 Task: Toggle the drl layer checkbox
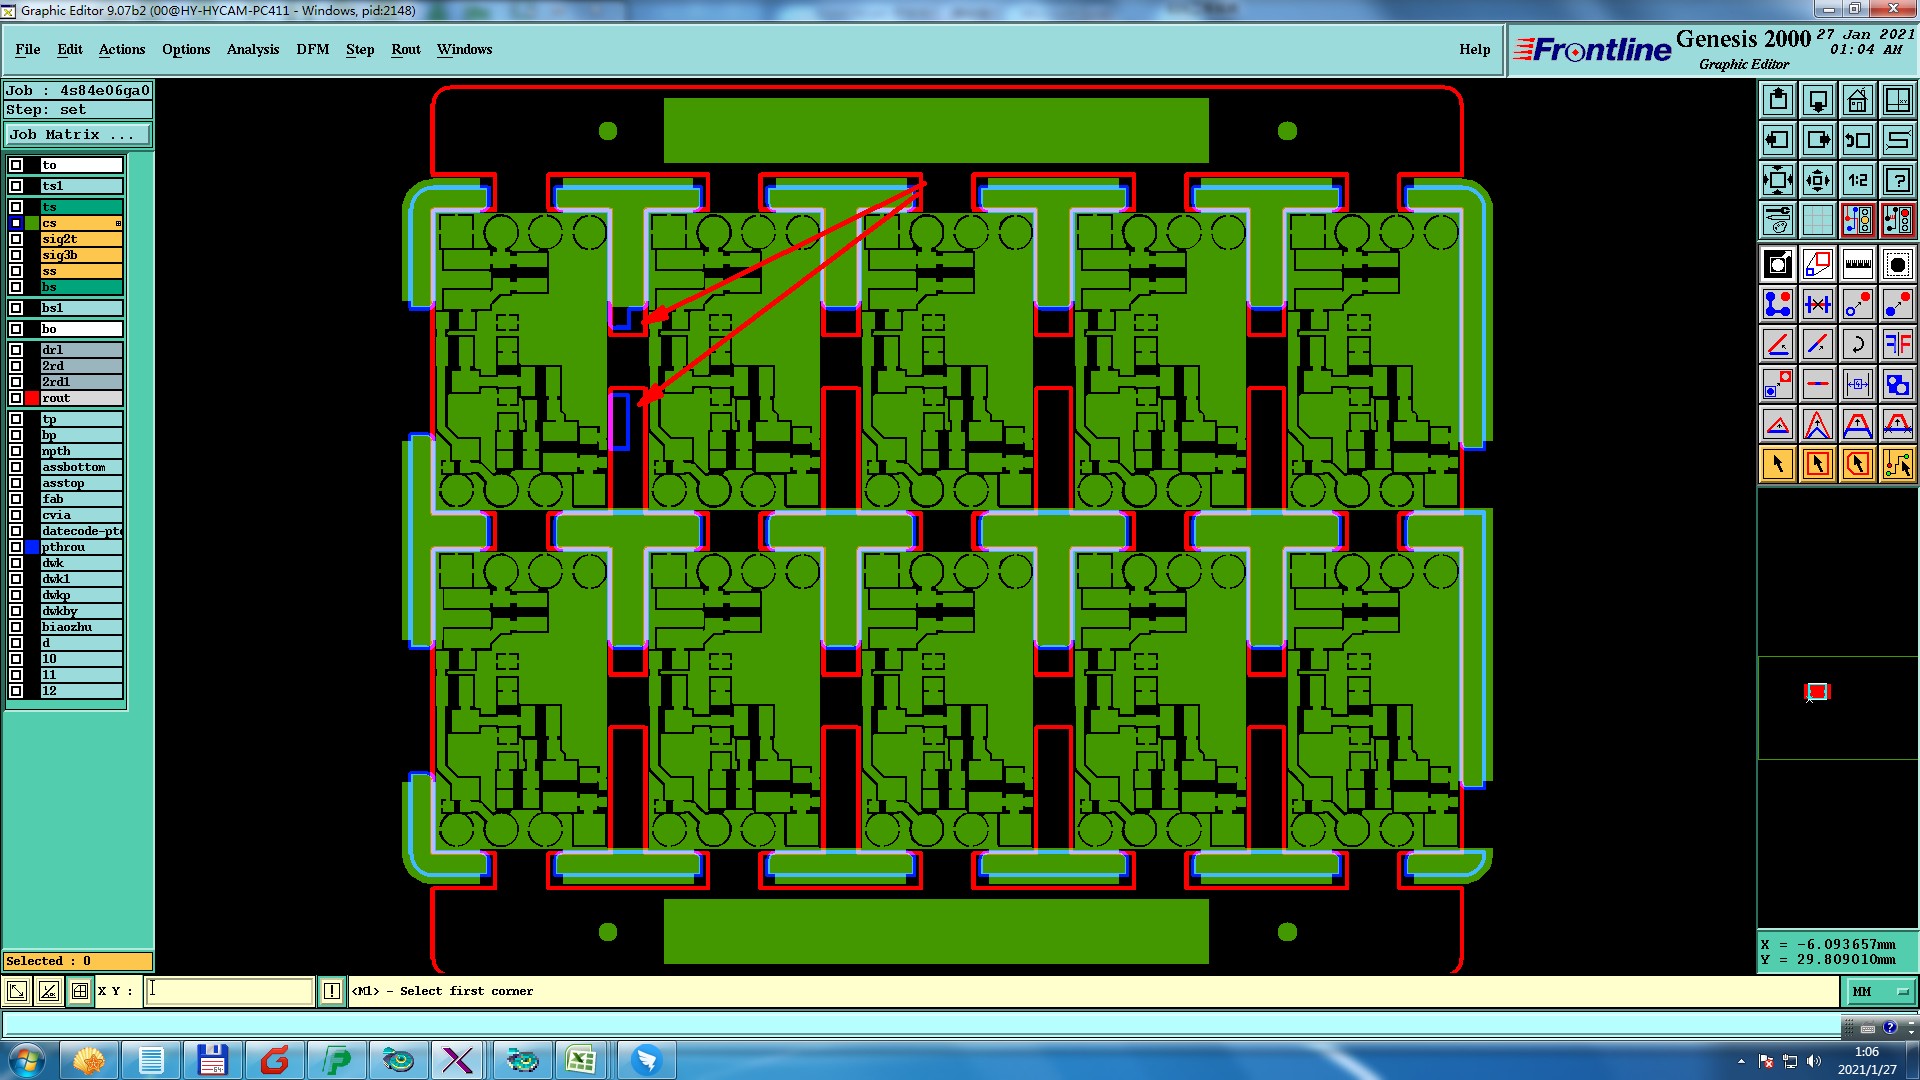[16, 350]
